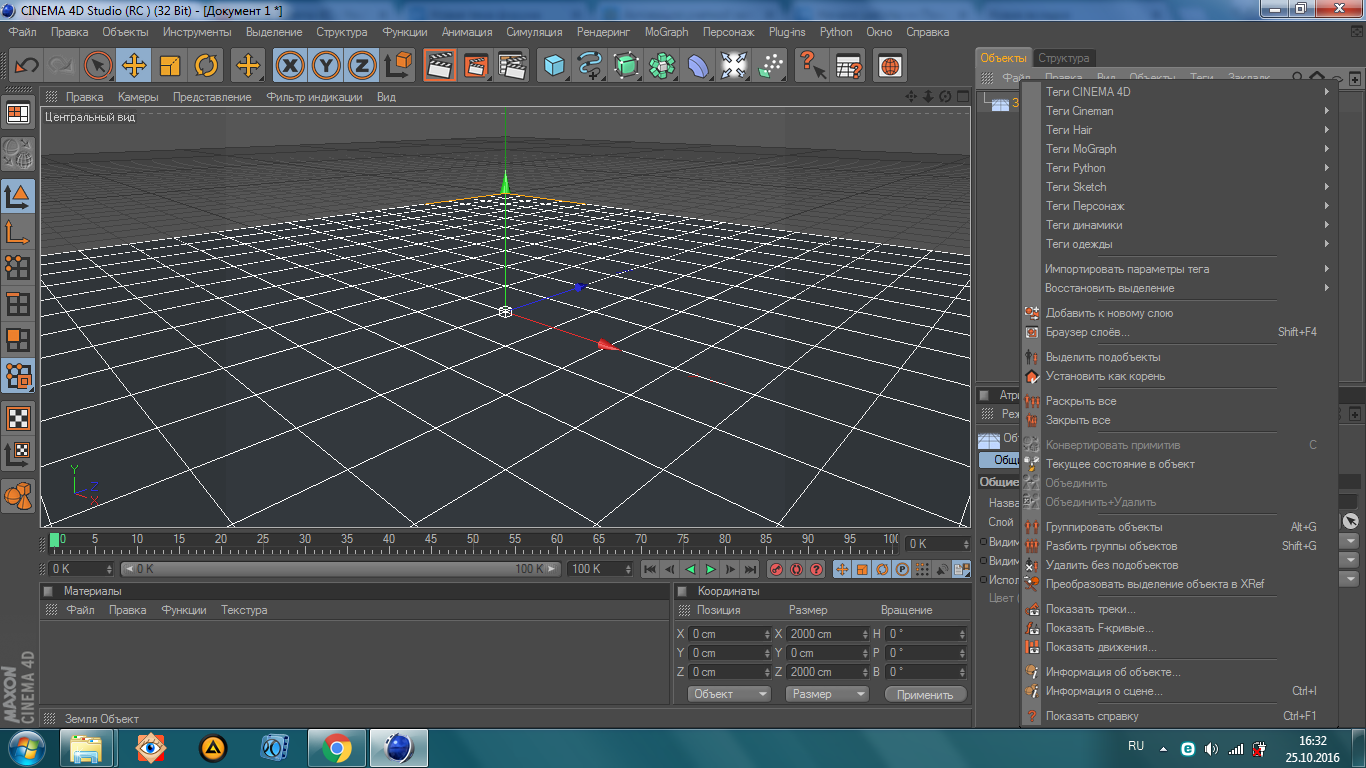Toggle autokeying red button
Viewport: 1366px width, 768px height.
click(x=796, y=569)
